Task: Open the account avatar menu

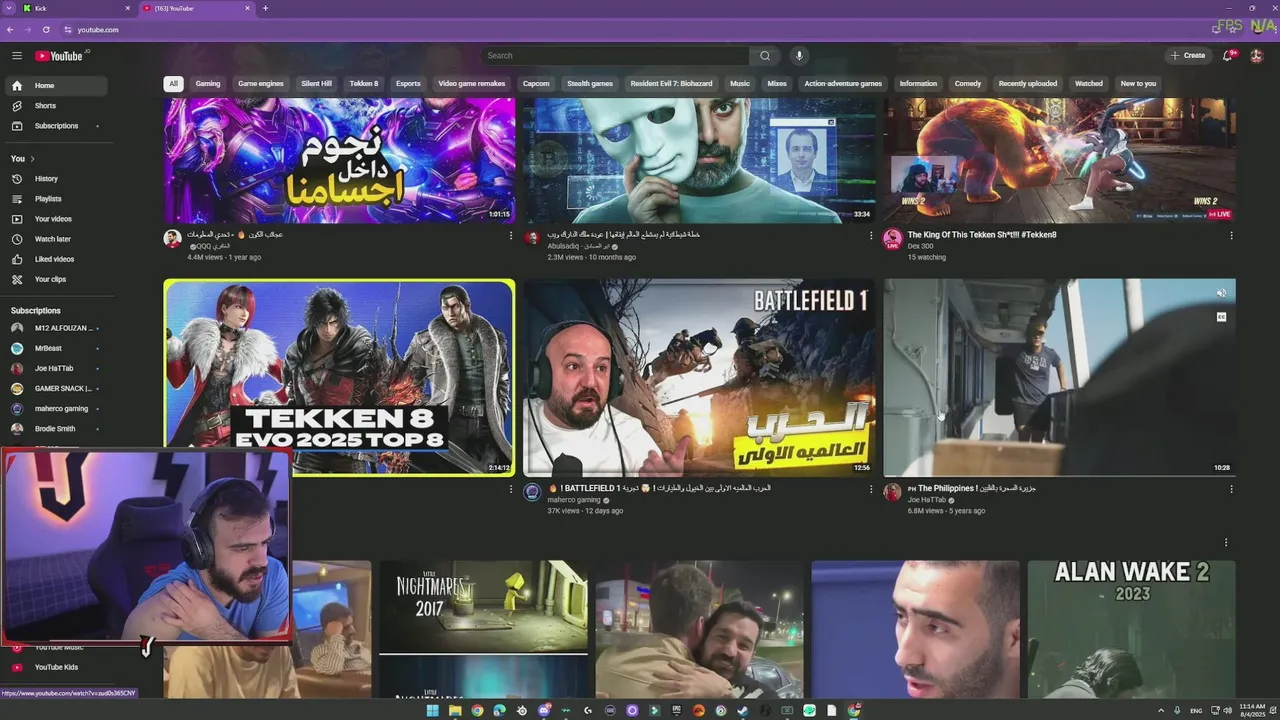Action: pyautogui.click(x=1257, y=56)
